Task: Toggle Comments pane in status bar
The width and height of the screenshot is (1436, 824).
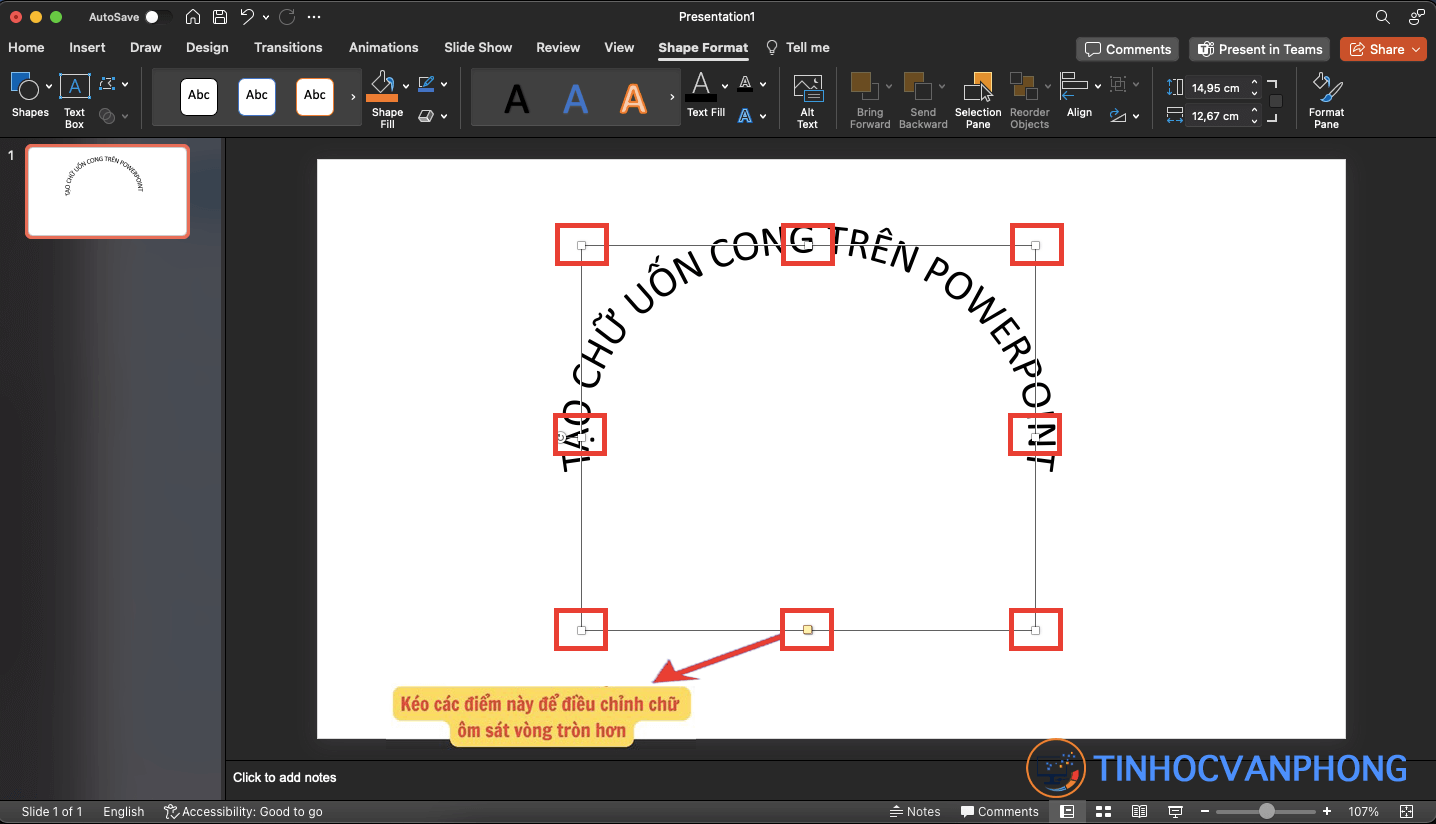Action: pyautogui.click(x=999, y=811)
